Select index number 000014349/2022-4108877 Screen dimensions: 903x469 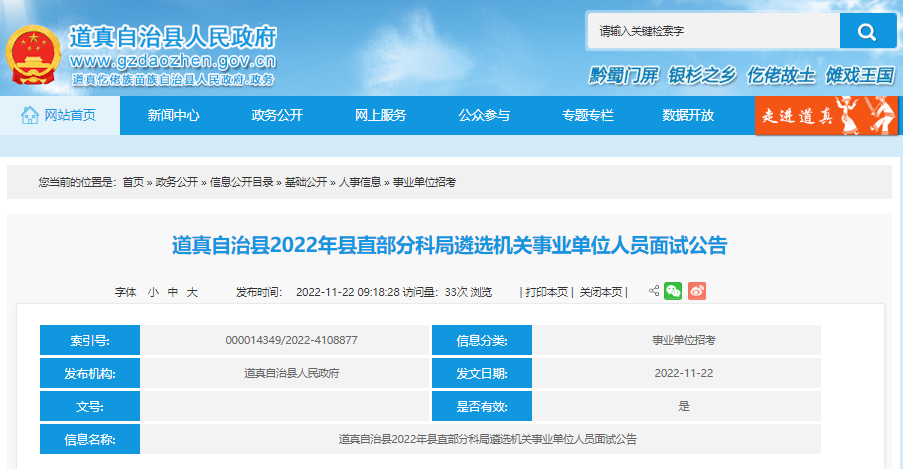click(x=291, y=340)
